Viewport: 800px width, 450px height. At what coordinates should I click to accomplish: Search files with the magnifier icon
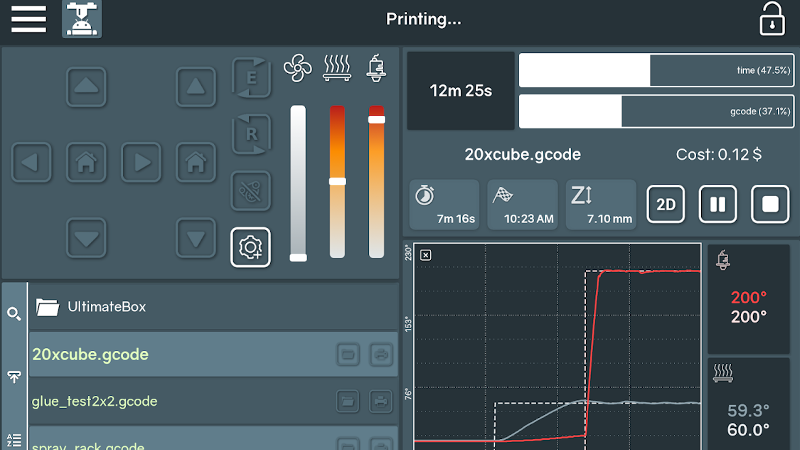14,314
